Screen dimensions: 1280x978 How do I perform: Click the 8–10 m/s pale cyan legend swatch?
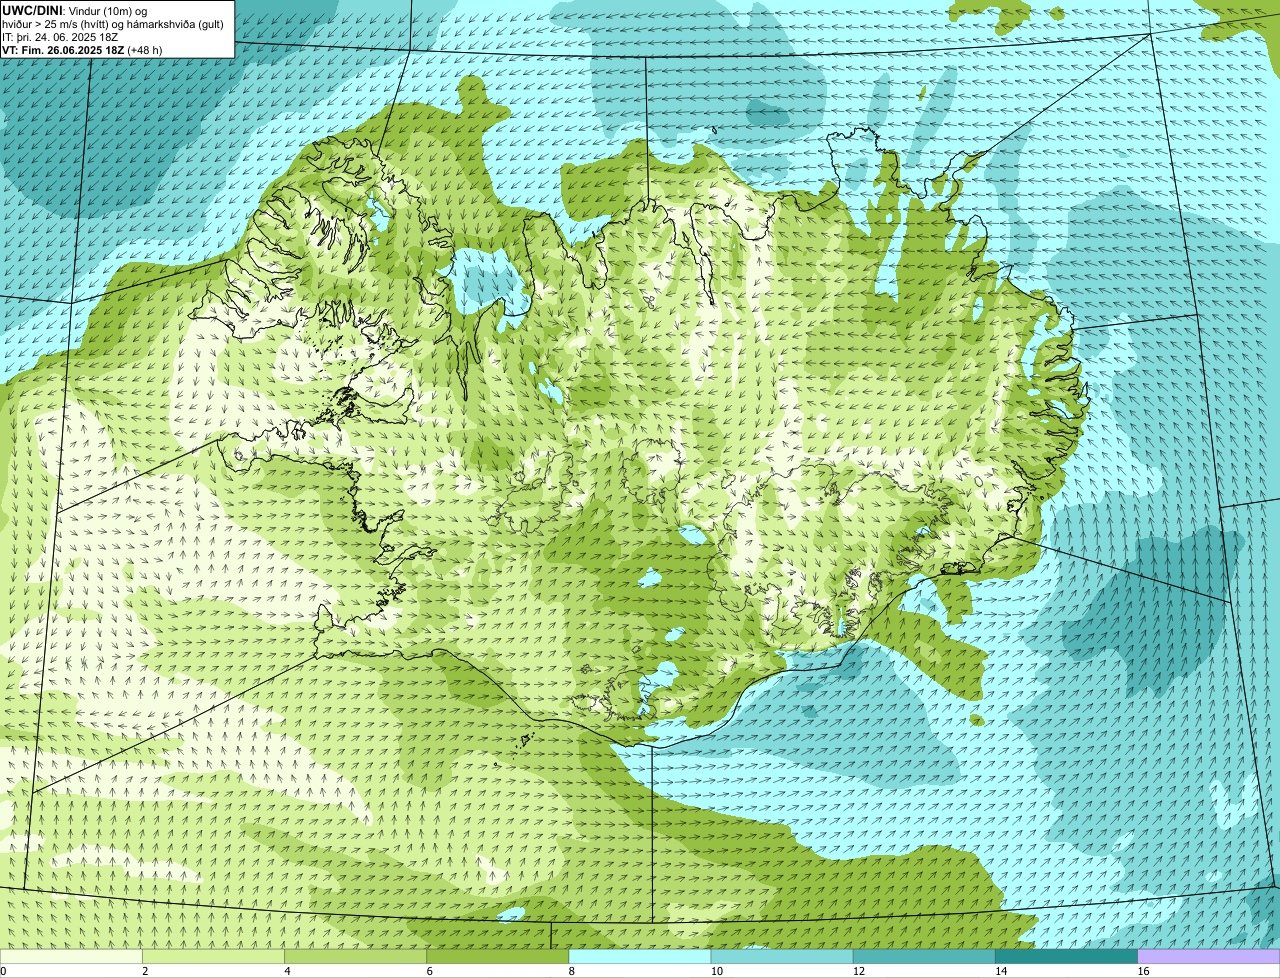point(640,956)
